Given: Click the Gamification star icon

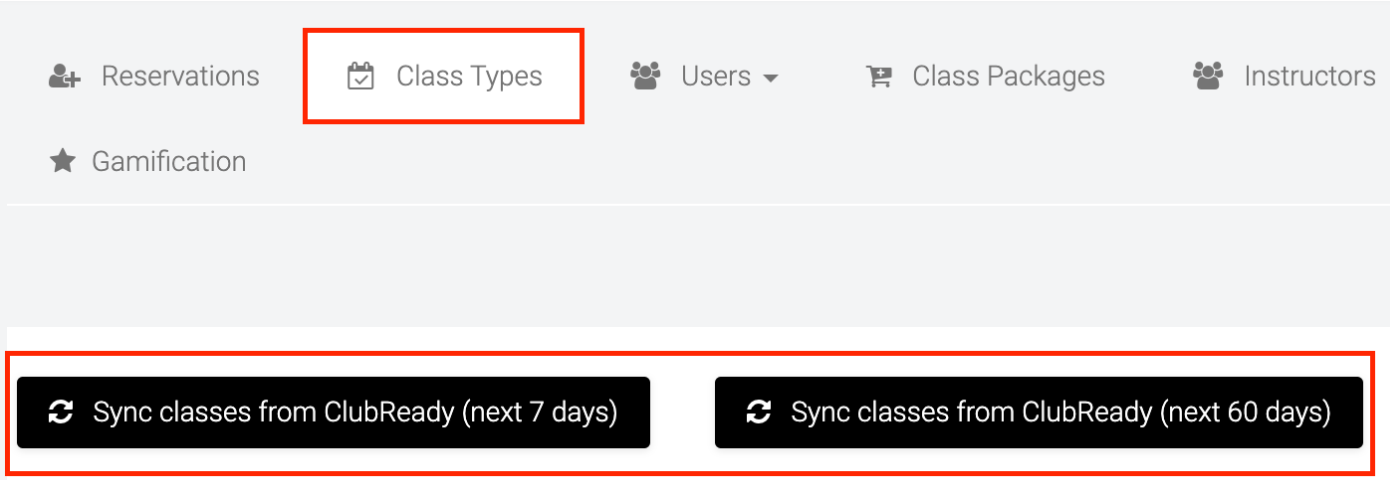Looking at the screenshot, I should [x=63, y=161].
